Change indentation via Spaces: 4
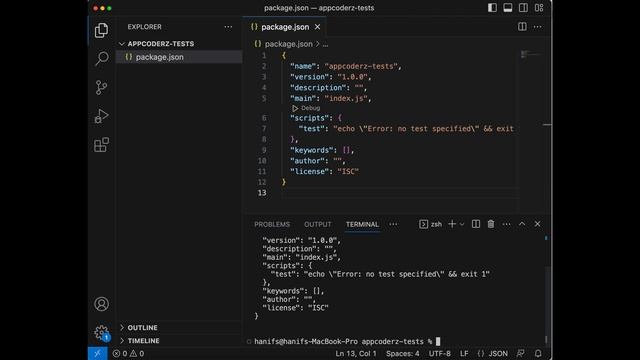This screenshot has height=360, width=640. coord(402,353)
